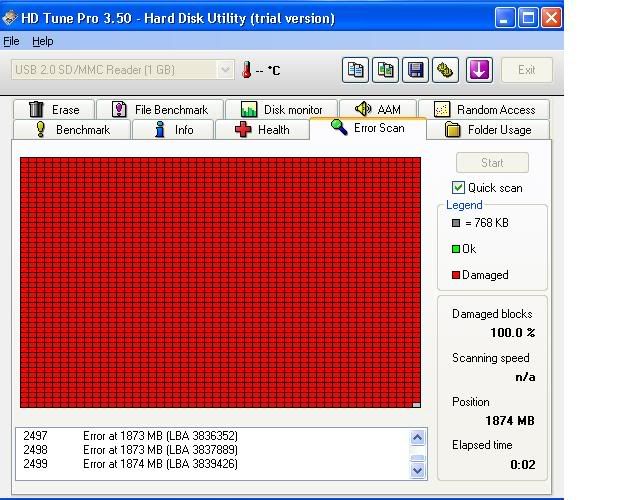Open the Help menu

tap(42, 41)
